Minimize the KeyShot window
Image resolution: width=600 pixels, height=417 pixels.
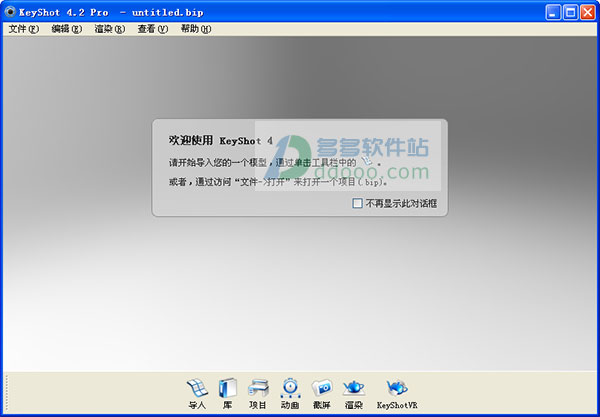coord(553,12)
